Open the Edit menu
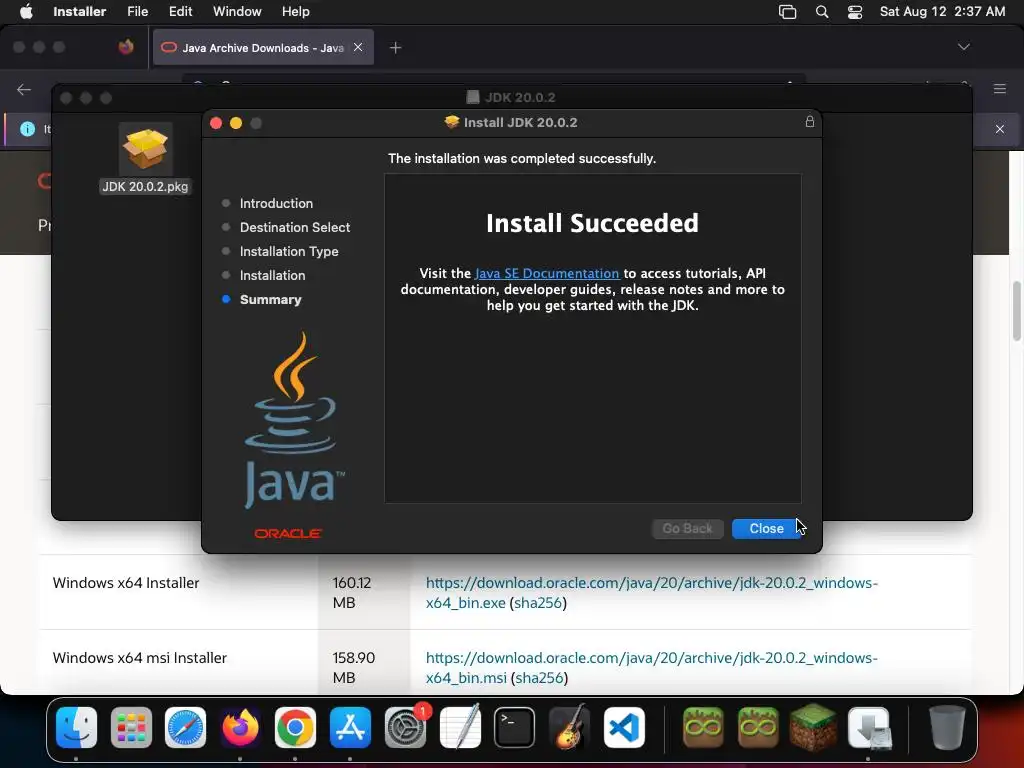This screenshot has width=1024, height=768. pos(180,11)
